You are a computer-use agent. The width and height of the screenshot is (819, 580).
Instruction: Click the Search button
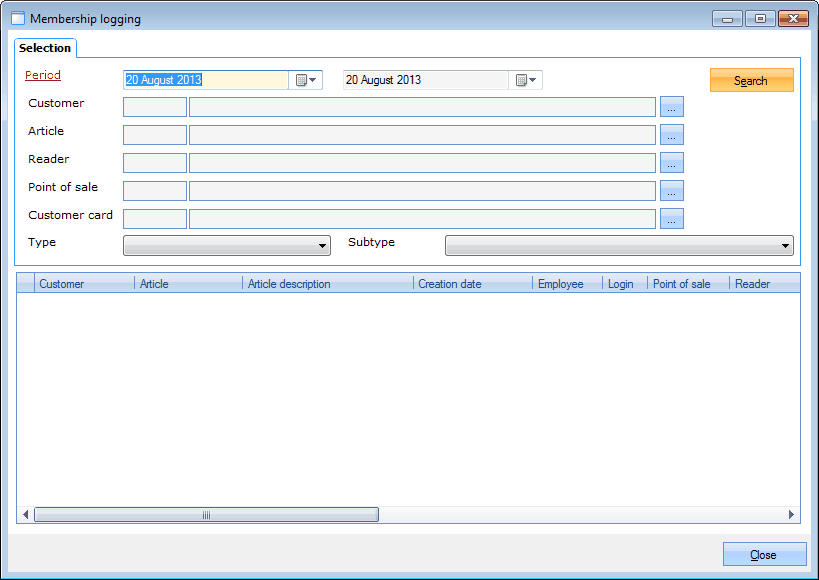coord(751,81)
